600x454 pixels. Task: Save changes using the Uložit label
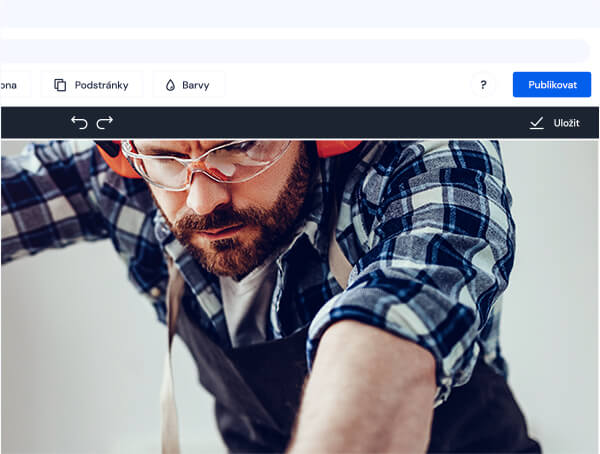tap(566, 122)
